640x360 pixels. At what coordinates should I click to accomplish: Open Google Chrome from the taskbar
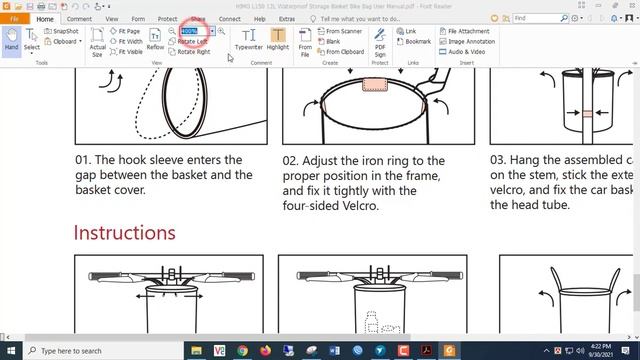pos(242,351)
